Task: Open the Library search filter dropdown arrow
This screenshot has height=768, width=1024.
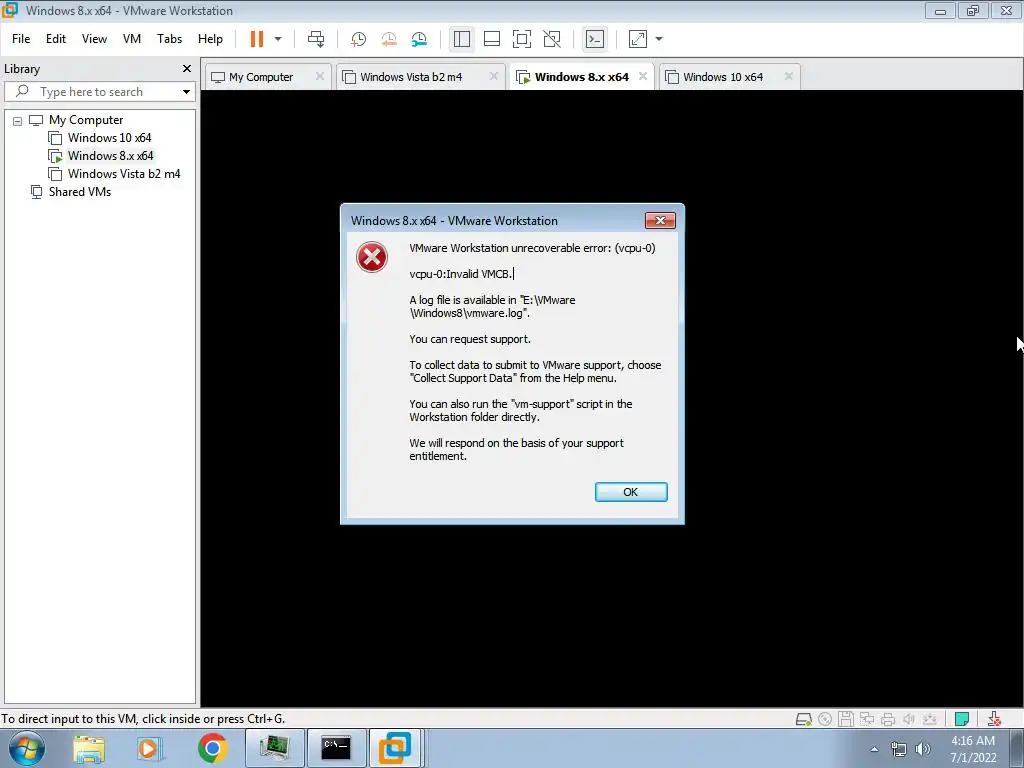Action: click(x=187, y=92)
